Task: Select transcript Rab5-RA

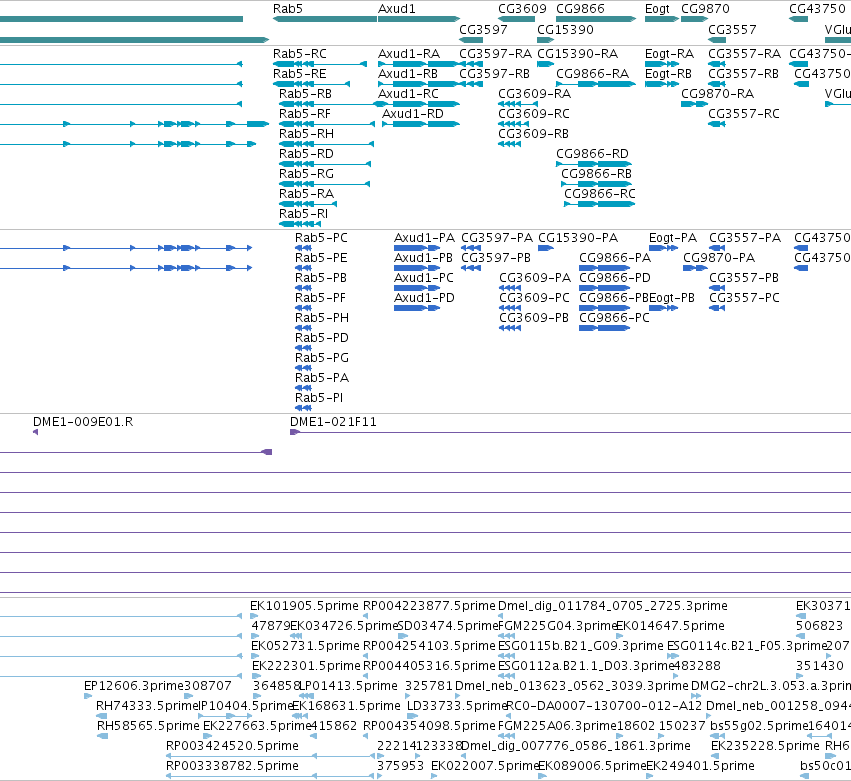Action: [x=306, y=194]
